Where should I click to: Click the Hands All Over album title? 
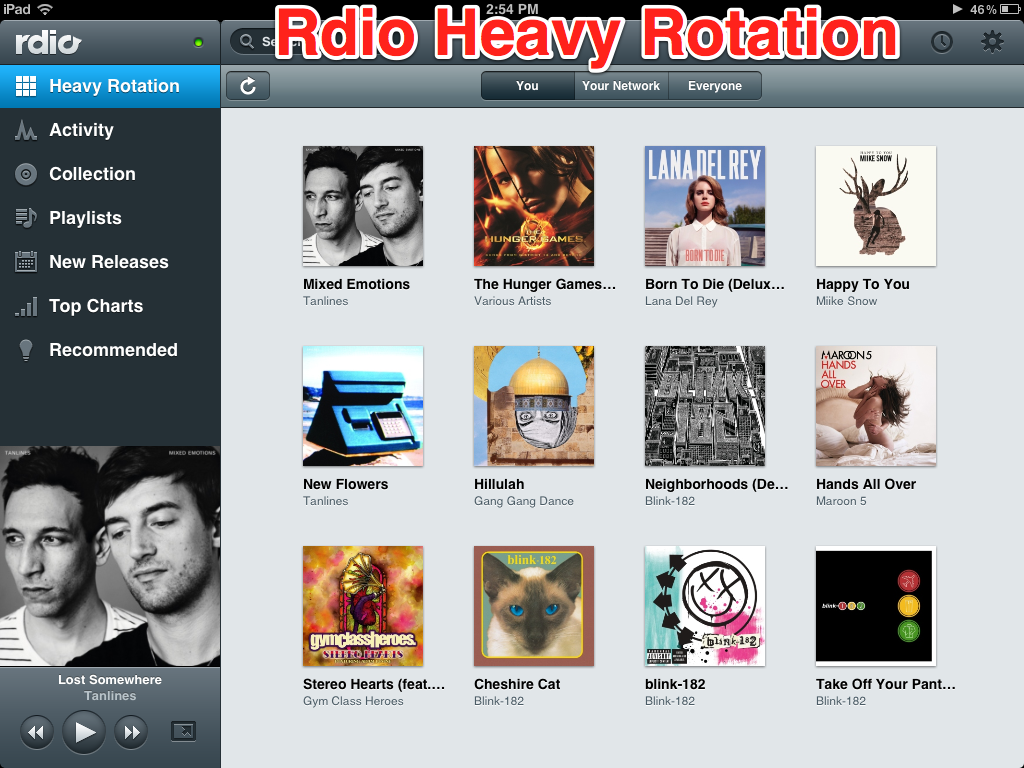[866, 484]
